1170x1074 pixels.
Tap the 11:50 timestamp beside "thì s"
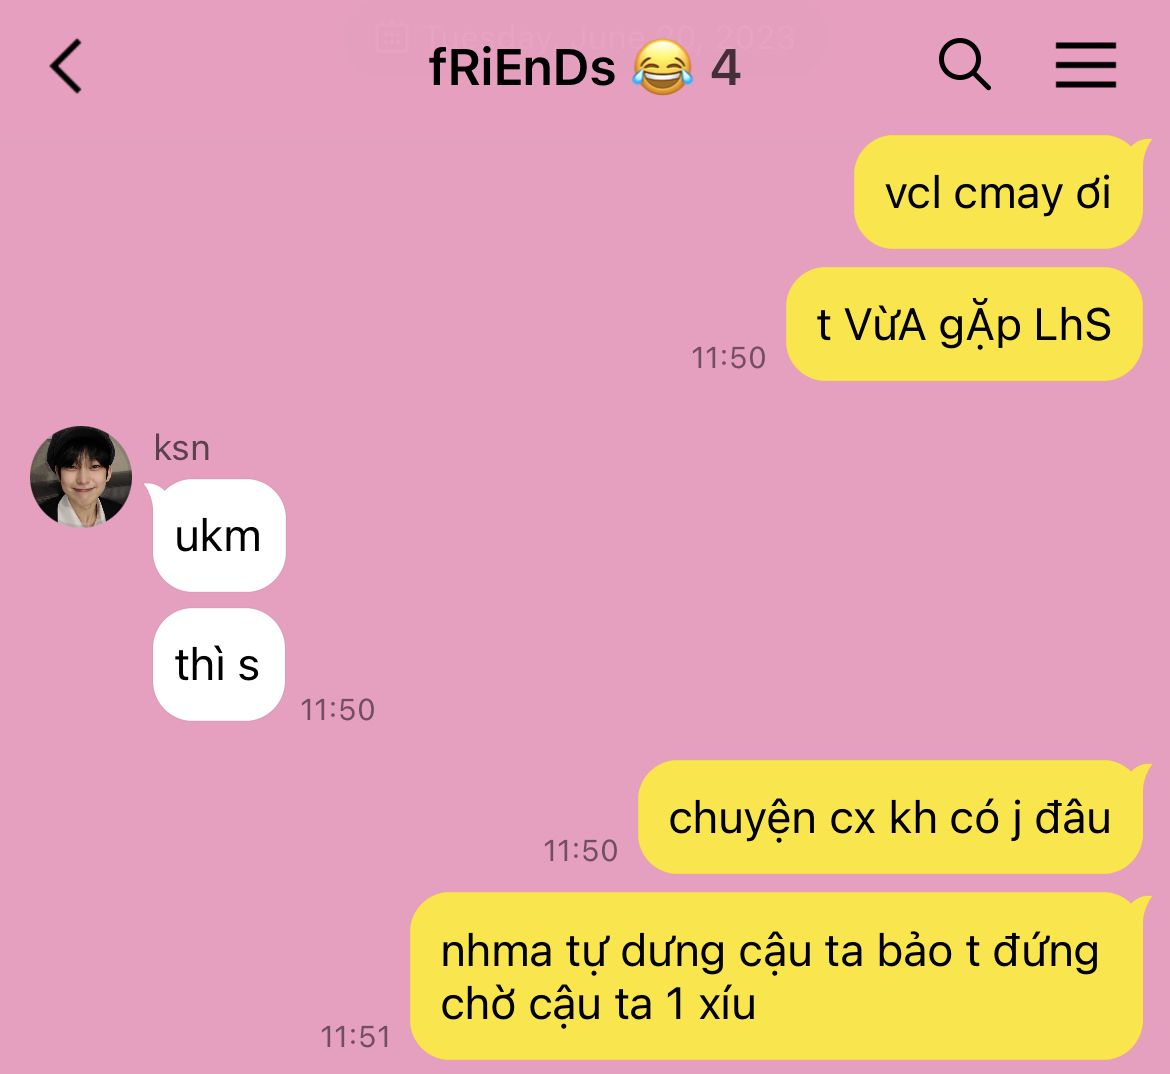coord(337,710)
